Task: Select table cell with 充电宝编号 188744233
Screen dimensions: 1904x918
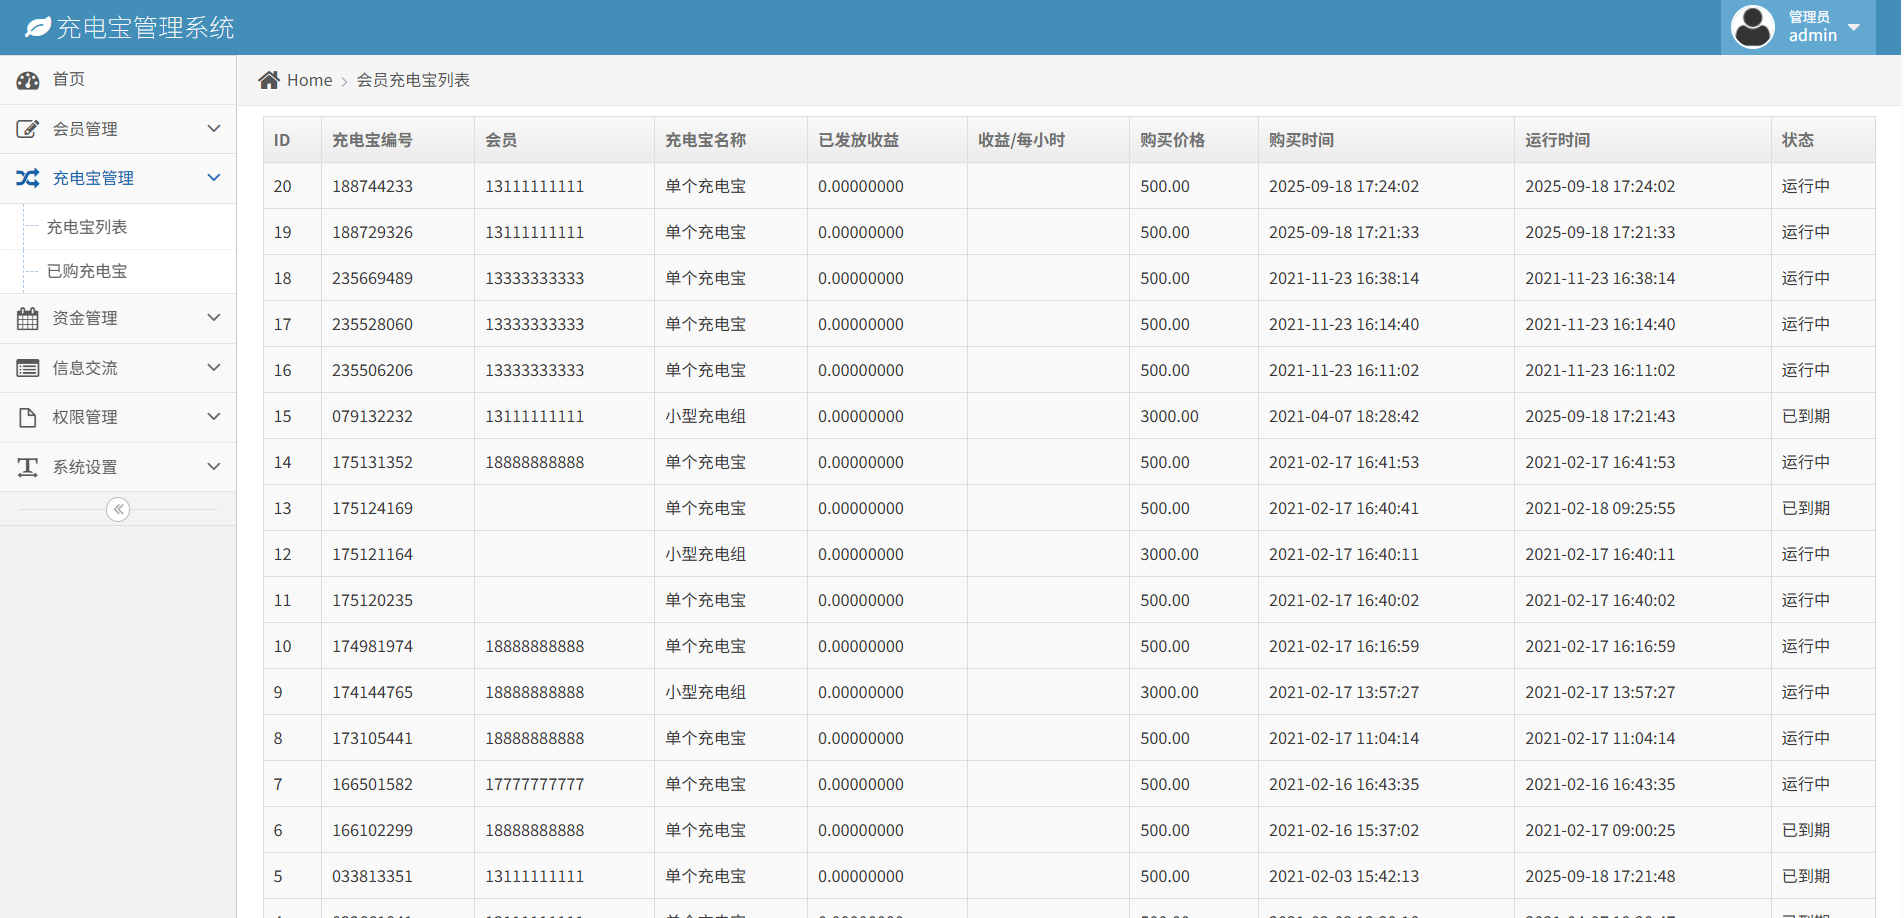Action: tap(372, 186)
